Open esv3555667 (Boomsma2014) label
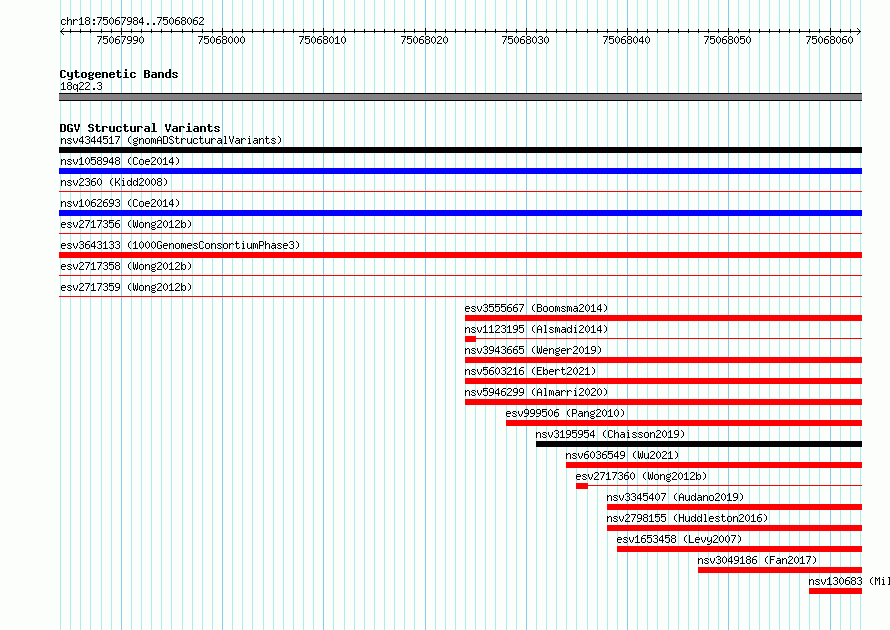The image size is (890, 630). [536, 308]
